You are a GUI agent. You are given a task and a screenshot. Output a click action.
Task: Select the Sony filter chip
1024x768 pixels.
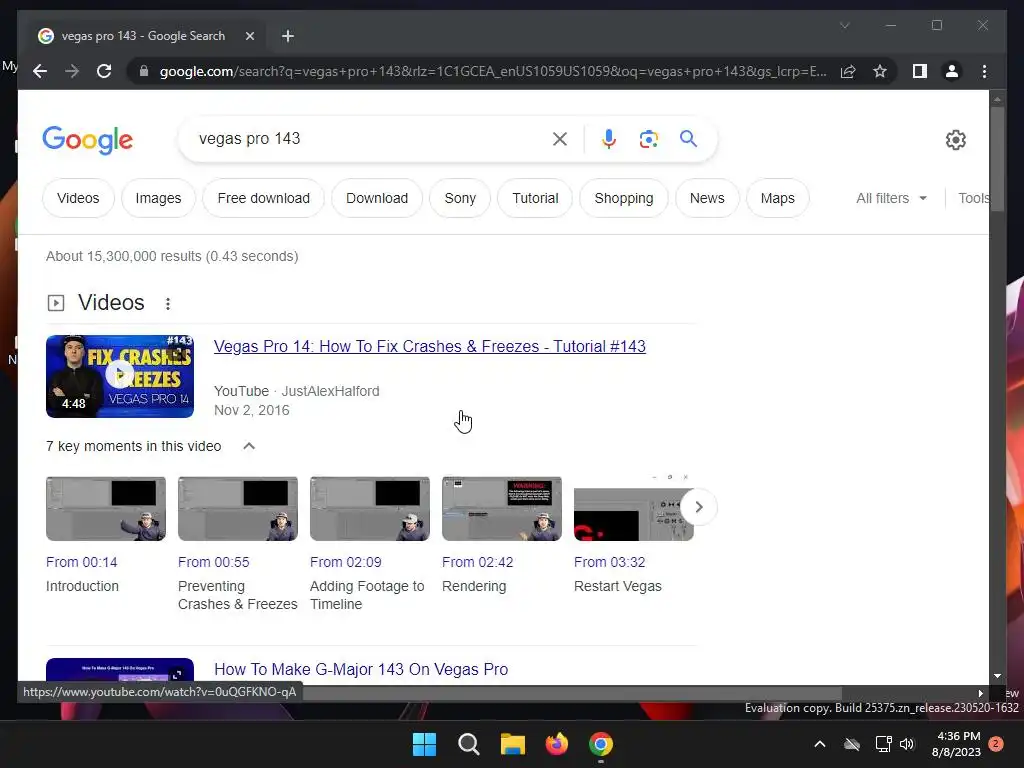460,198
